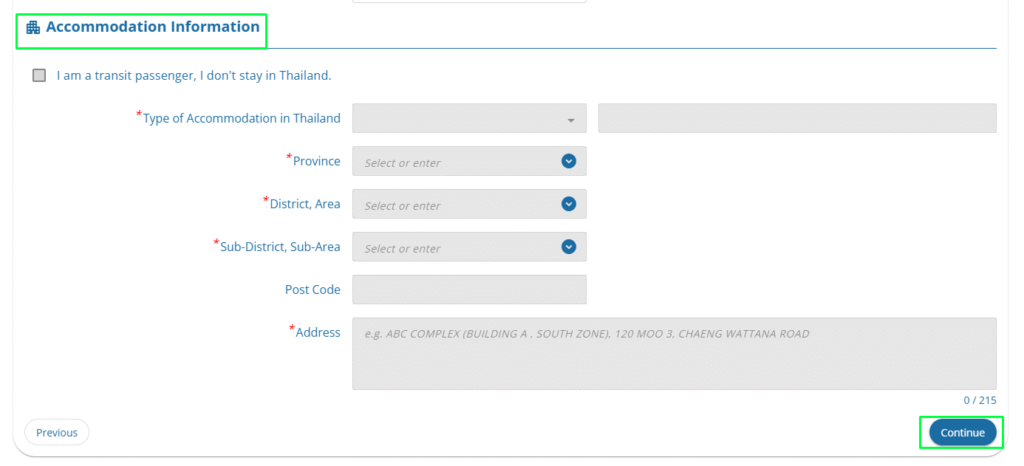The image size is (1024, 466).
Task: Click the District, Area 'Select or enter' placeholder
Action: click(x=402, y=205)
